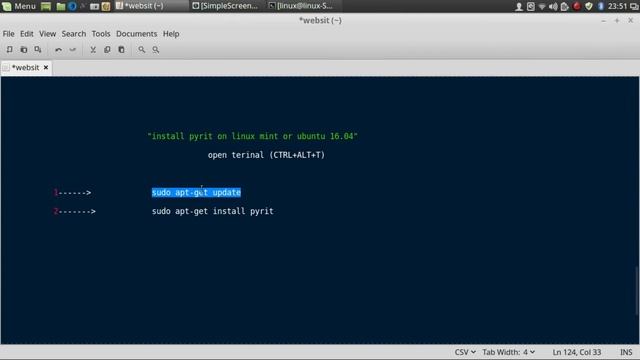Screen dimensions: 640x360
Task: Toggle the INS insert mode indicator
Action: point(626,352)
